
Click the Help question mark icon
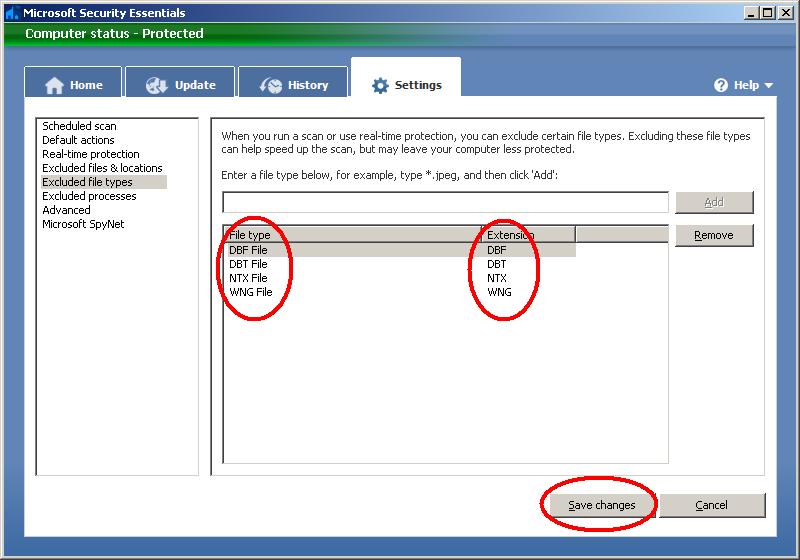[x=721, y=86]
